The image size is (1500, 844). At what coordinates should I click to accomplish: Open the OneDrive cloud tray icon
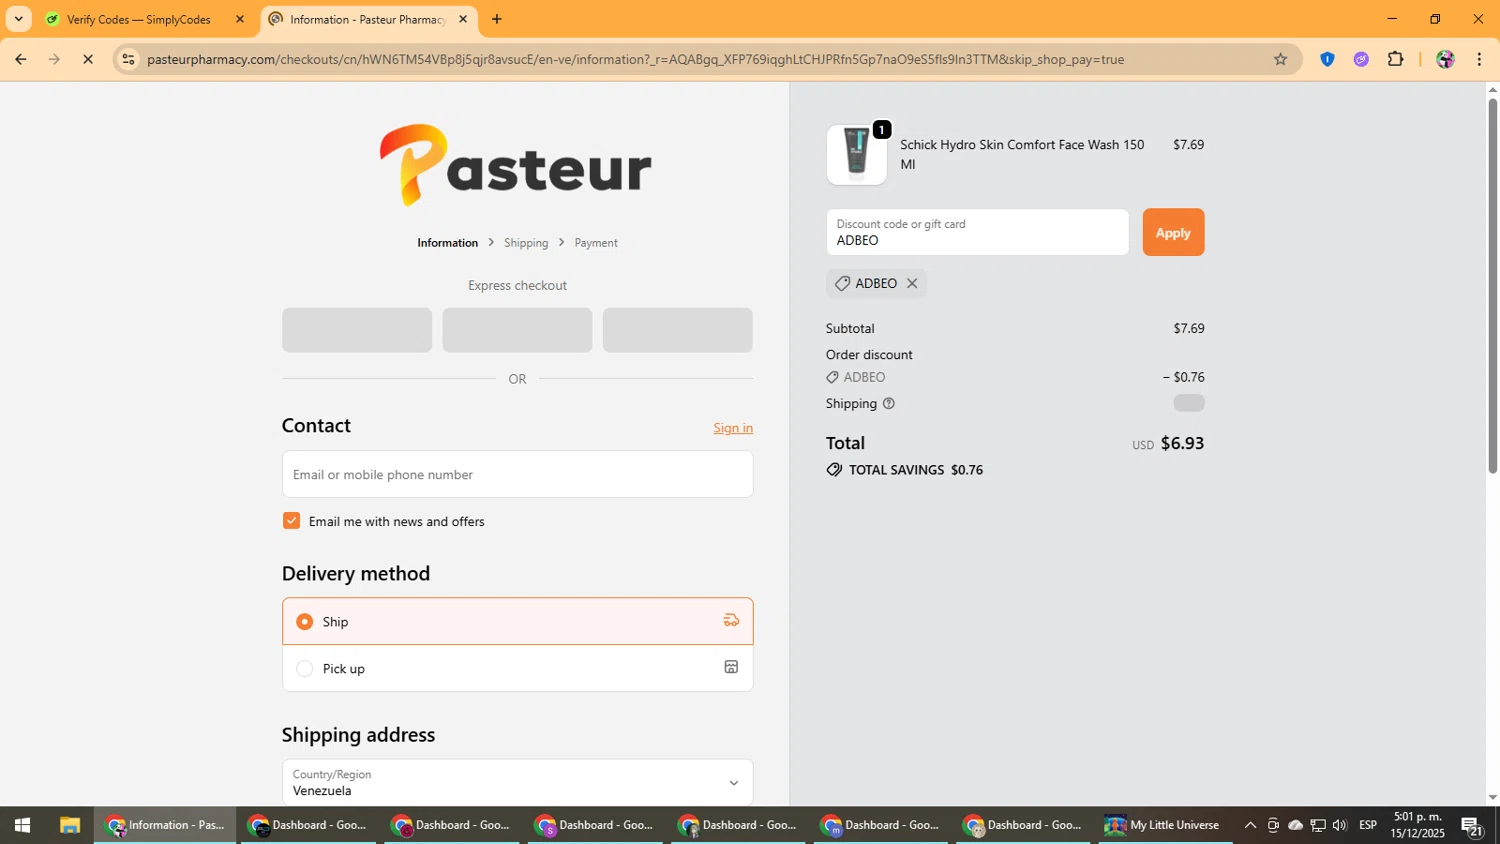coord(1296,825)
